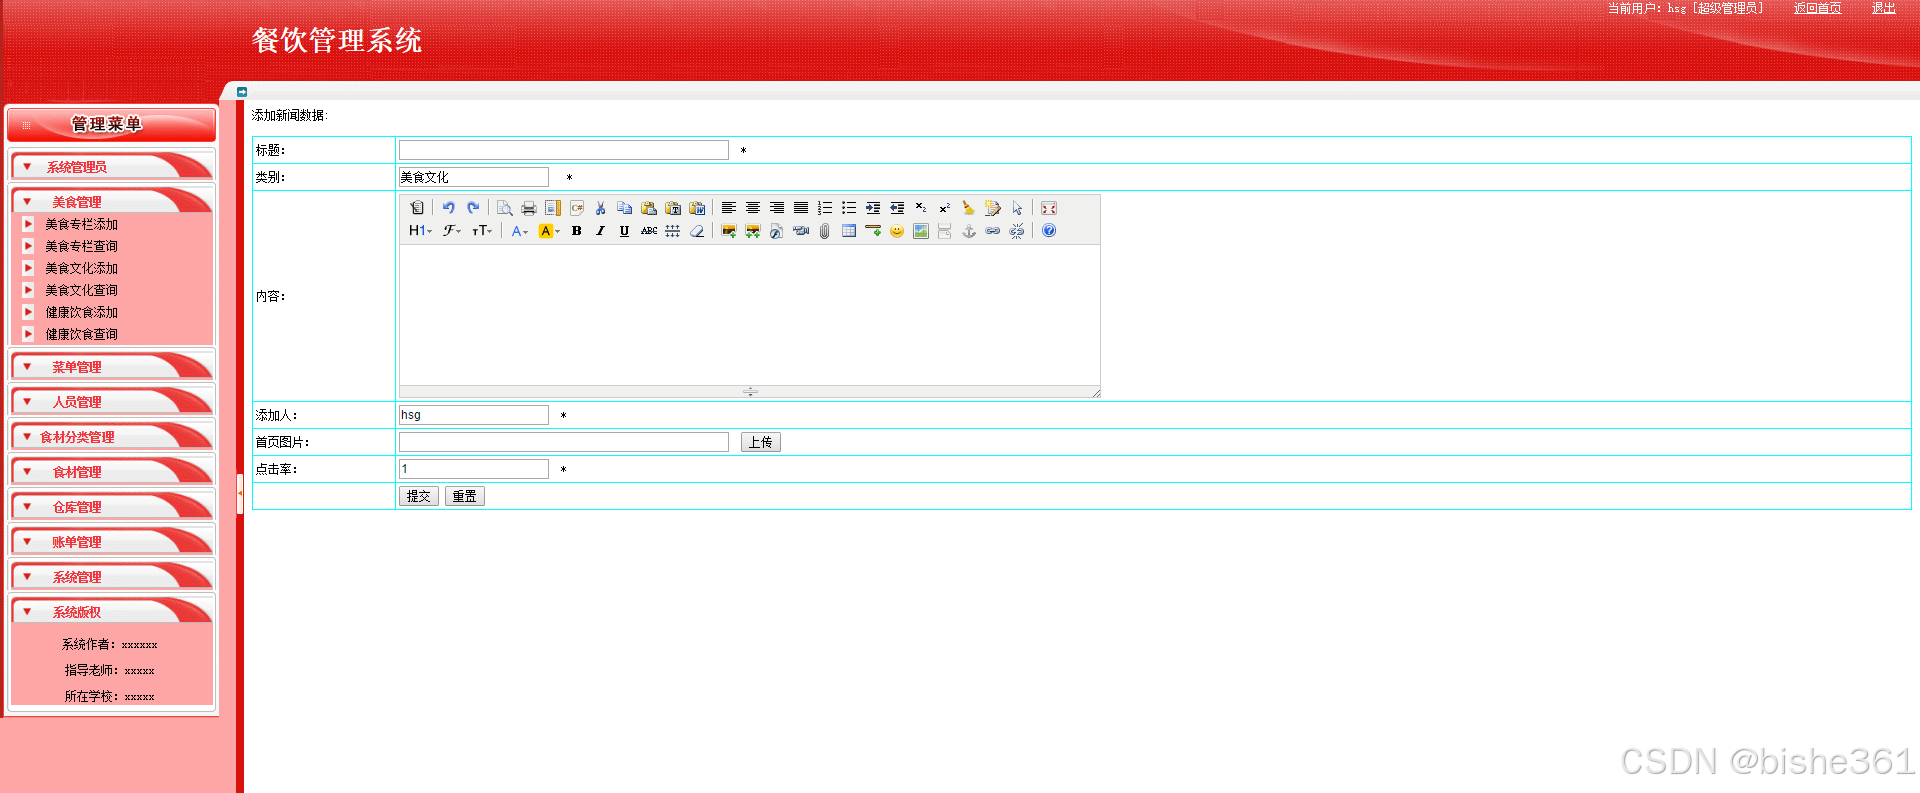Focus the 标题 title input field
Viewport: 1920px width, 793px height.
pyautogui.click(x=564, y=150)
